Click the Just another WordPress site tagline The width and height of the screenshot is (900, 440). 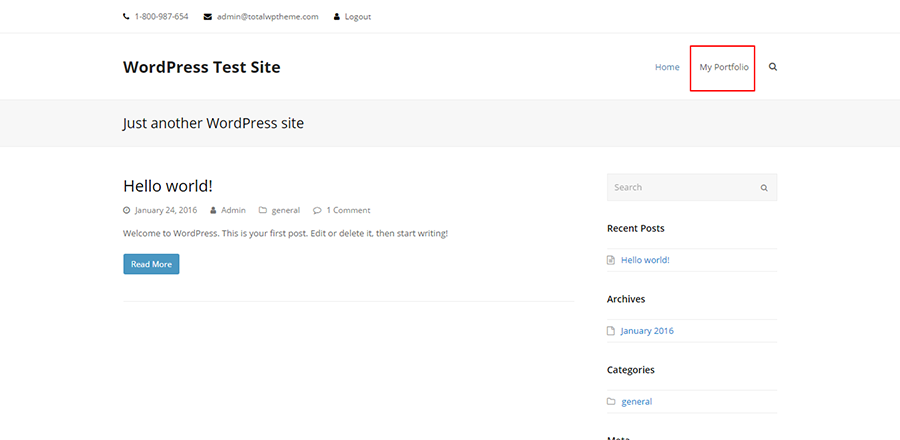pyautogui.click(x=213, y=123)
